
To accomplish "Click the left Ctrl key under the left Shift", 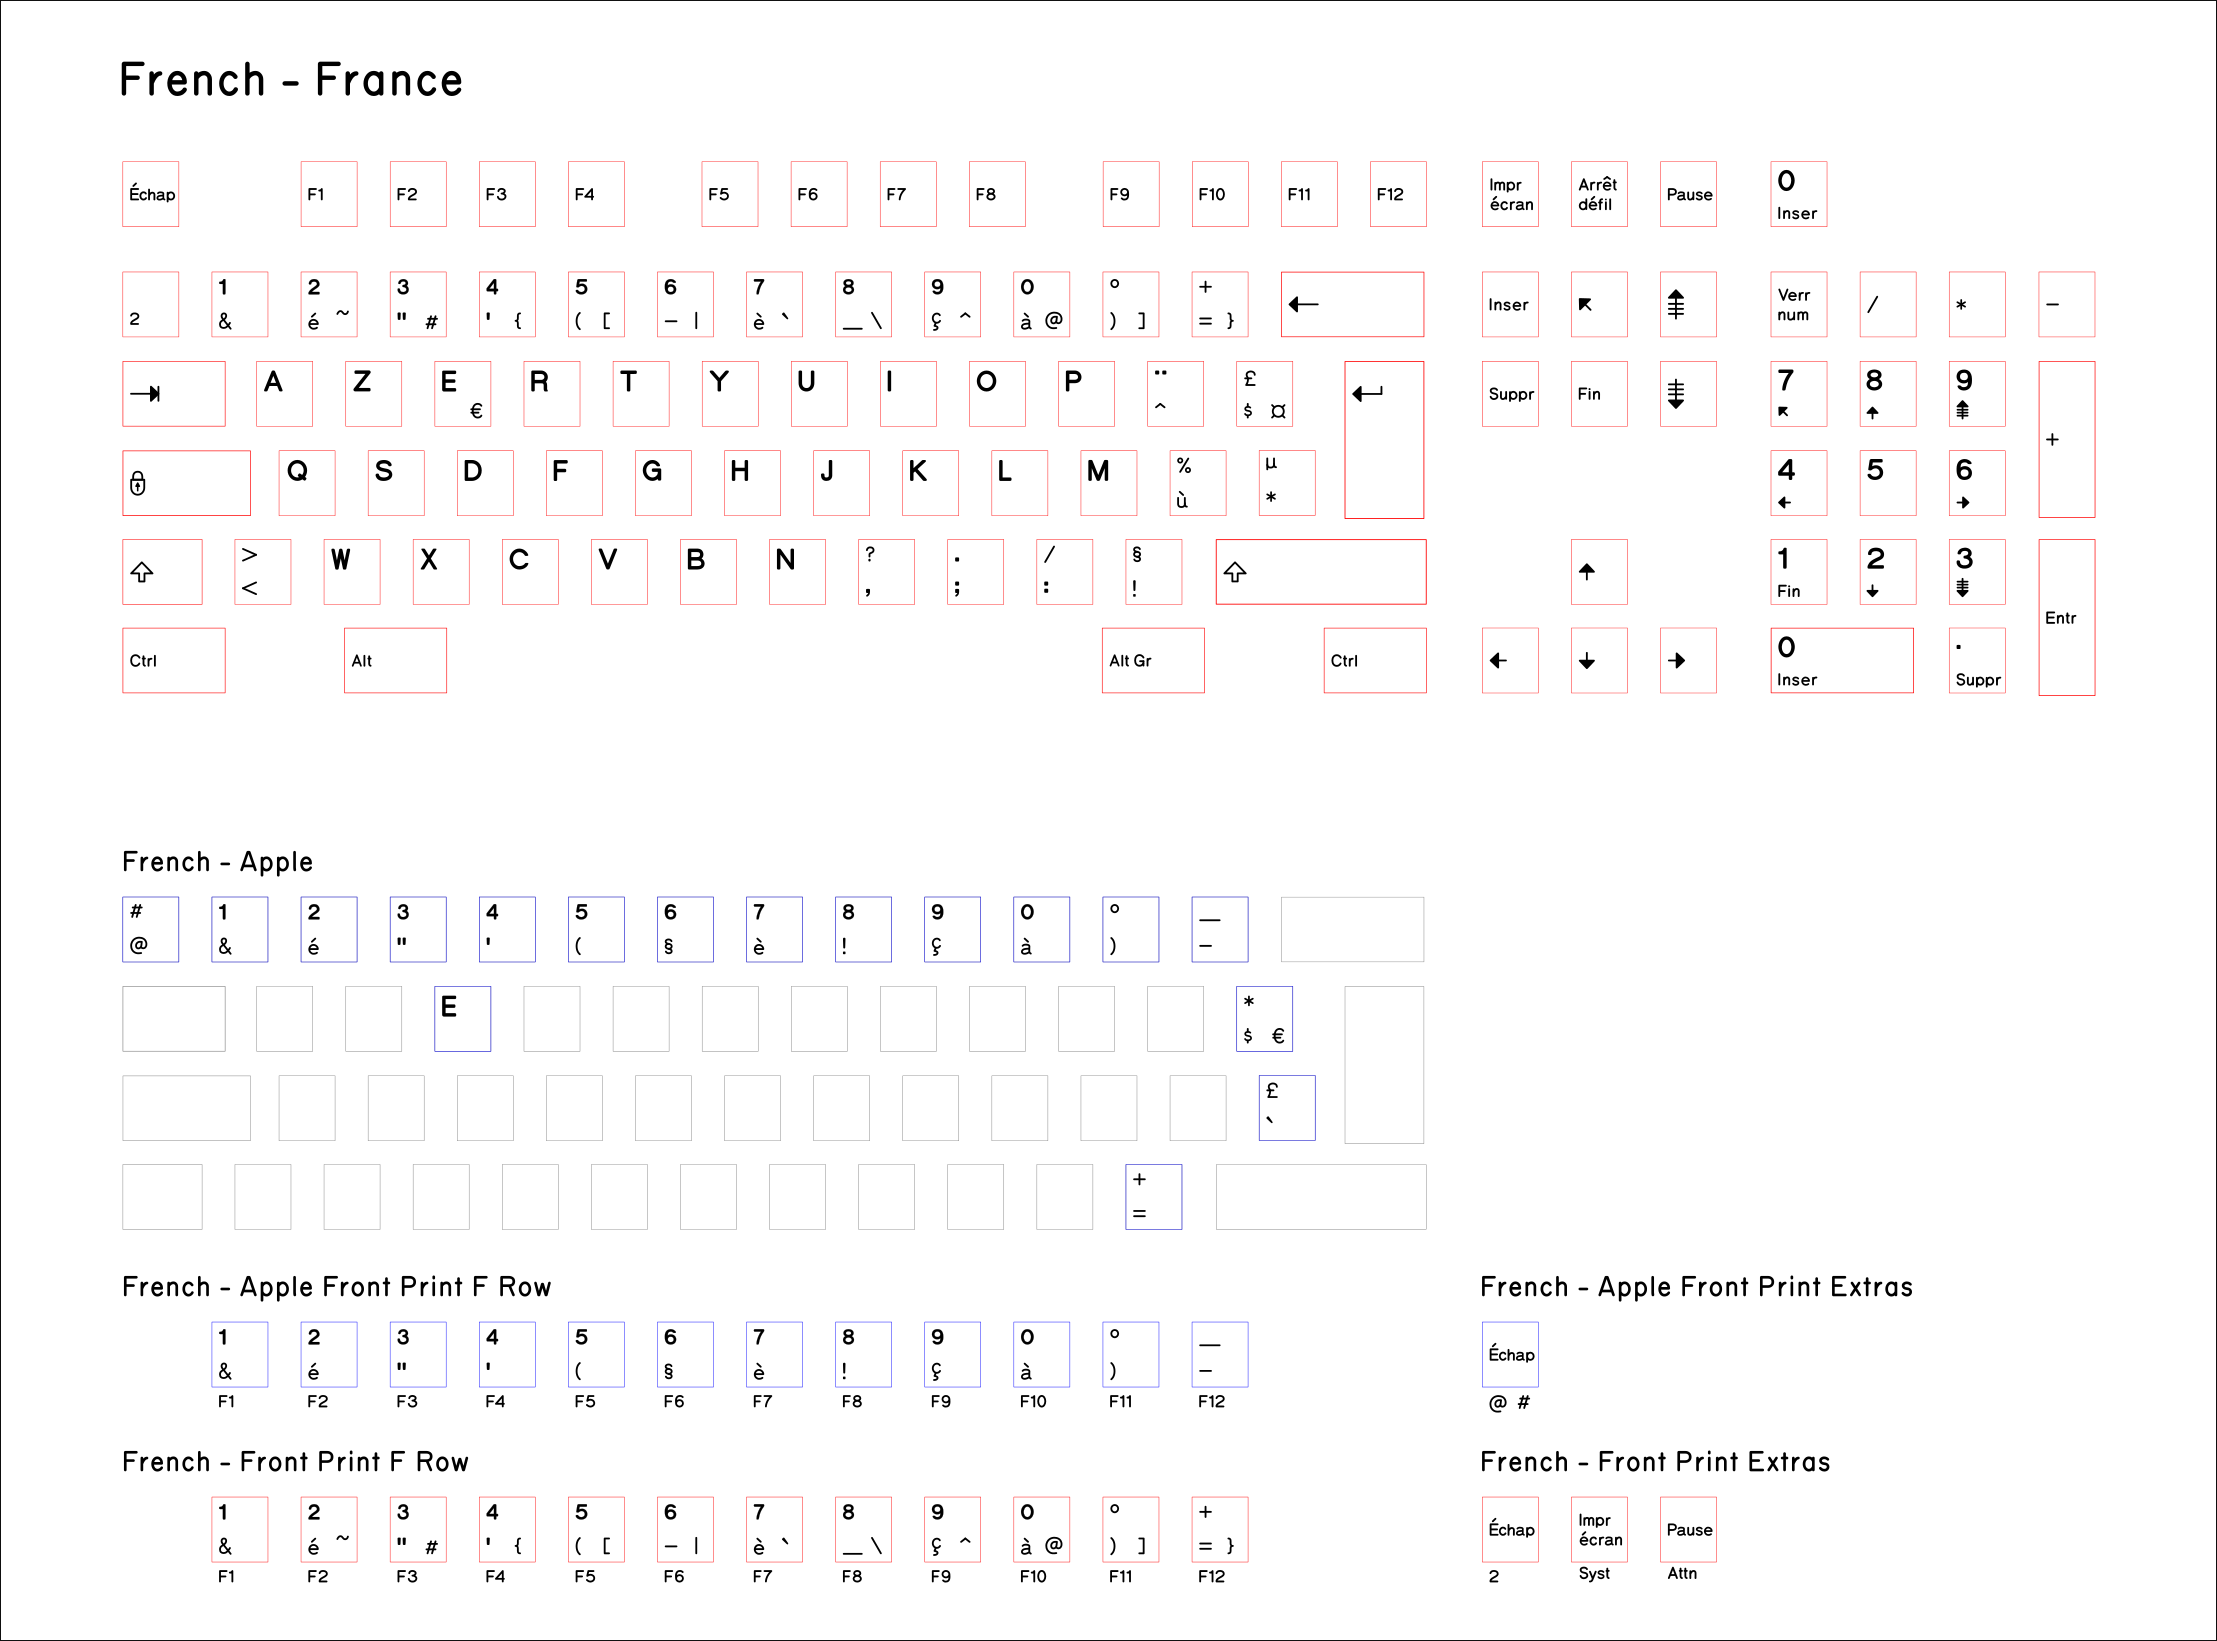I will pos(174,660).
